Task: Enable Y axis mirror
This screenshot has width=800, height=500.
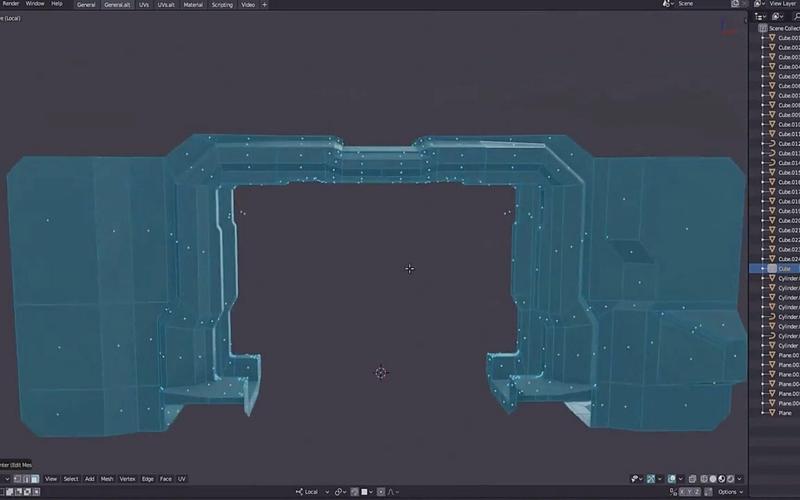Action: [689, 492]
